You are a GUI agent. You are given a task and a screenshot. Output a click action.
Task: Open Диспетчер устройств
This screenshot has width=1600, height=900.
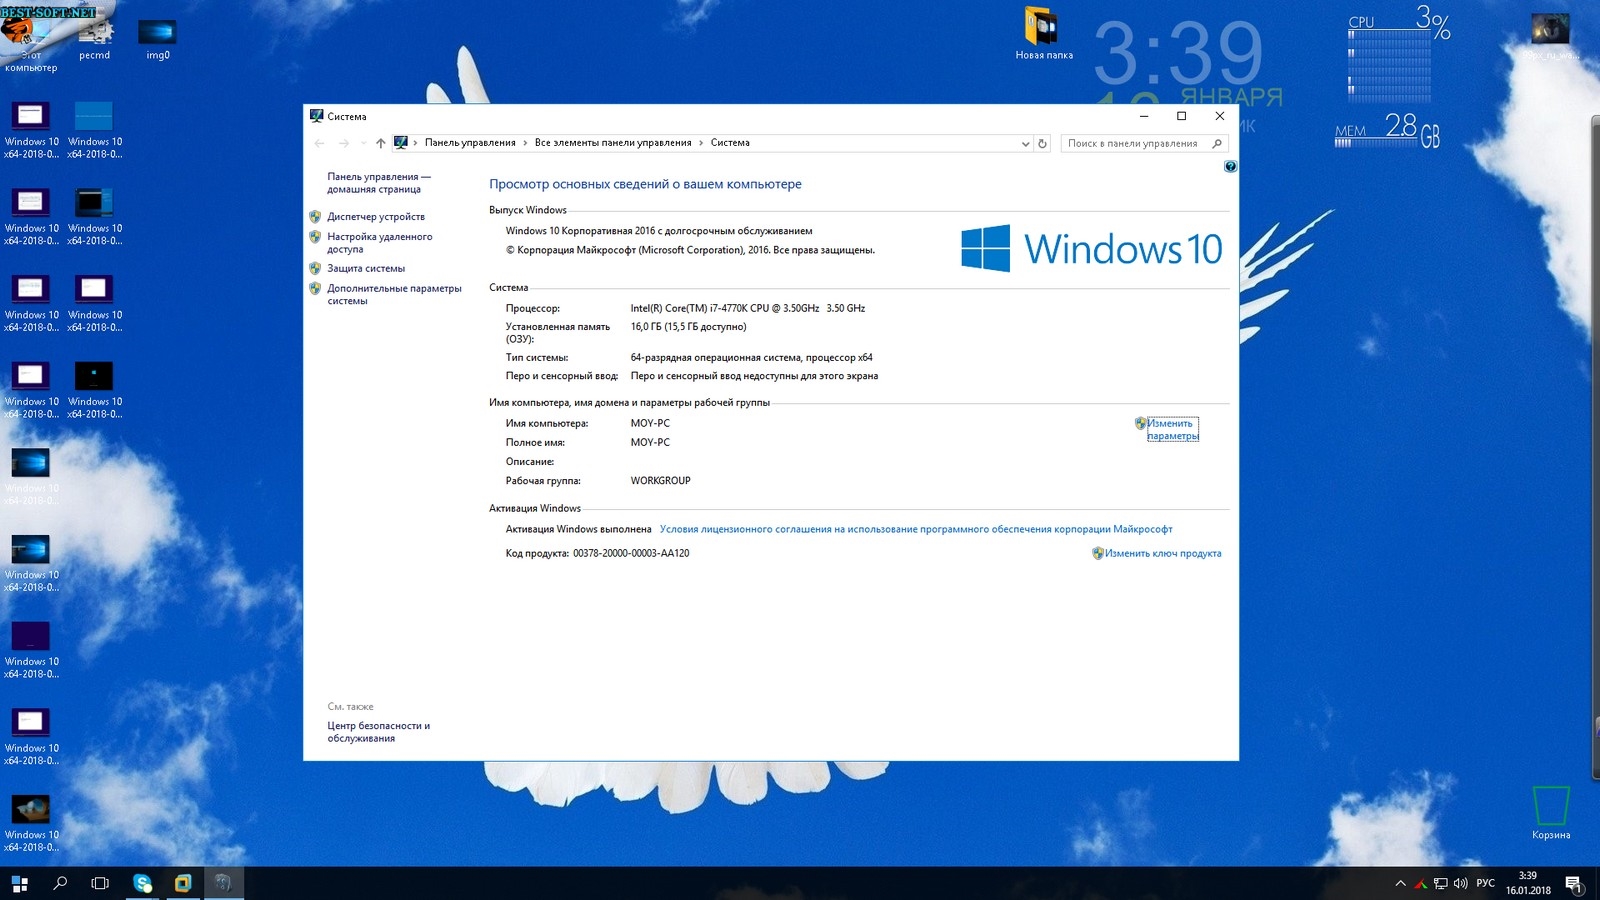(x=376, y=217)
